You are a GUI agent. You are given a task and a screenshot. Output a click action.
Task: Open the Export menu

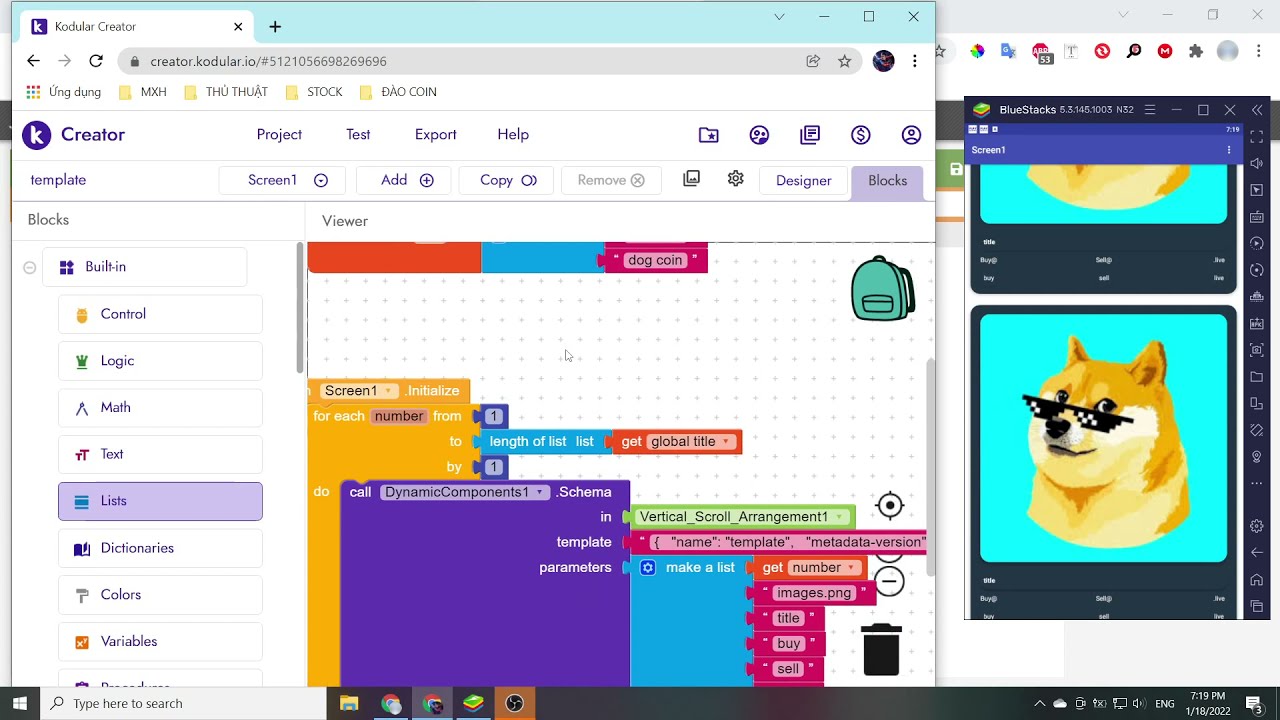click(436, 135)
